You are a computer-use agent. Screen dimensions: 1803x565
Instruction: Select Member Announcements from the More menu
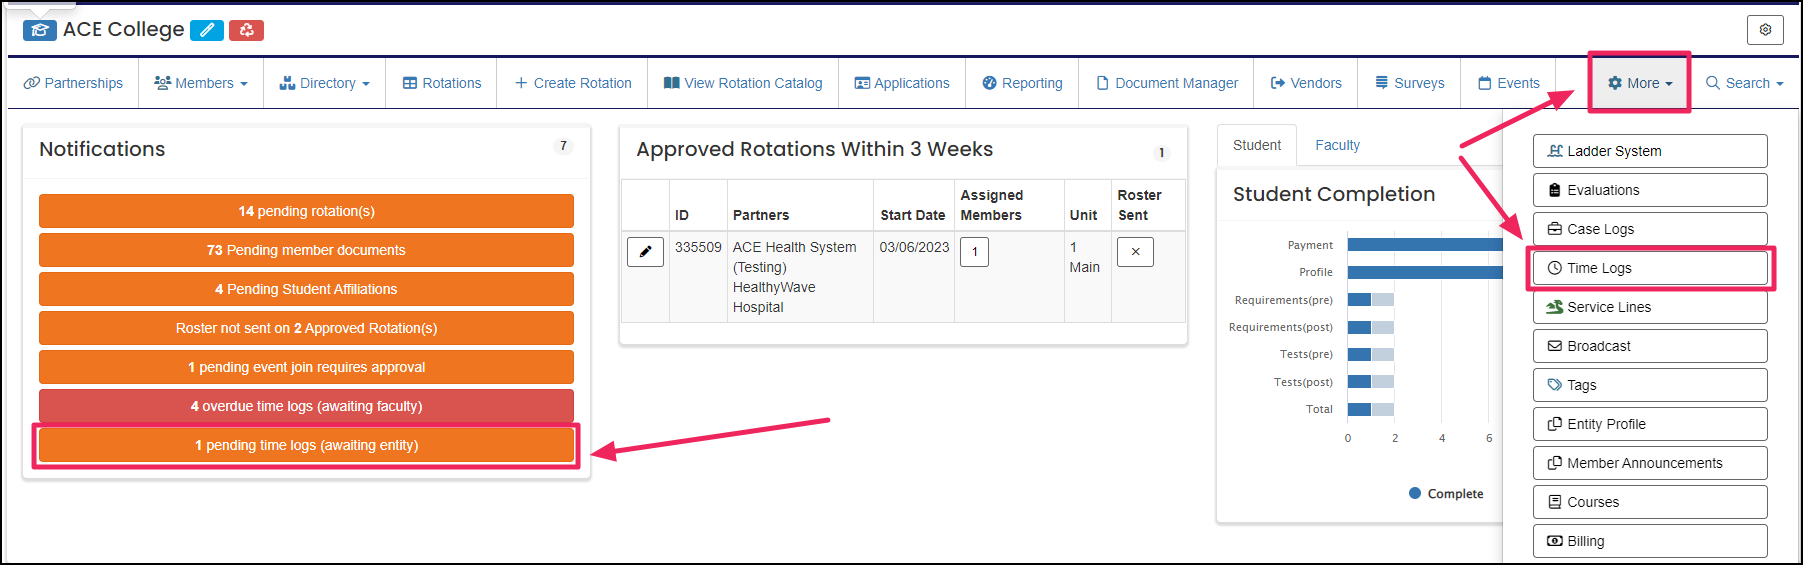pos(1650,463)
